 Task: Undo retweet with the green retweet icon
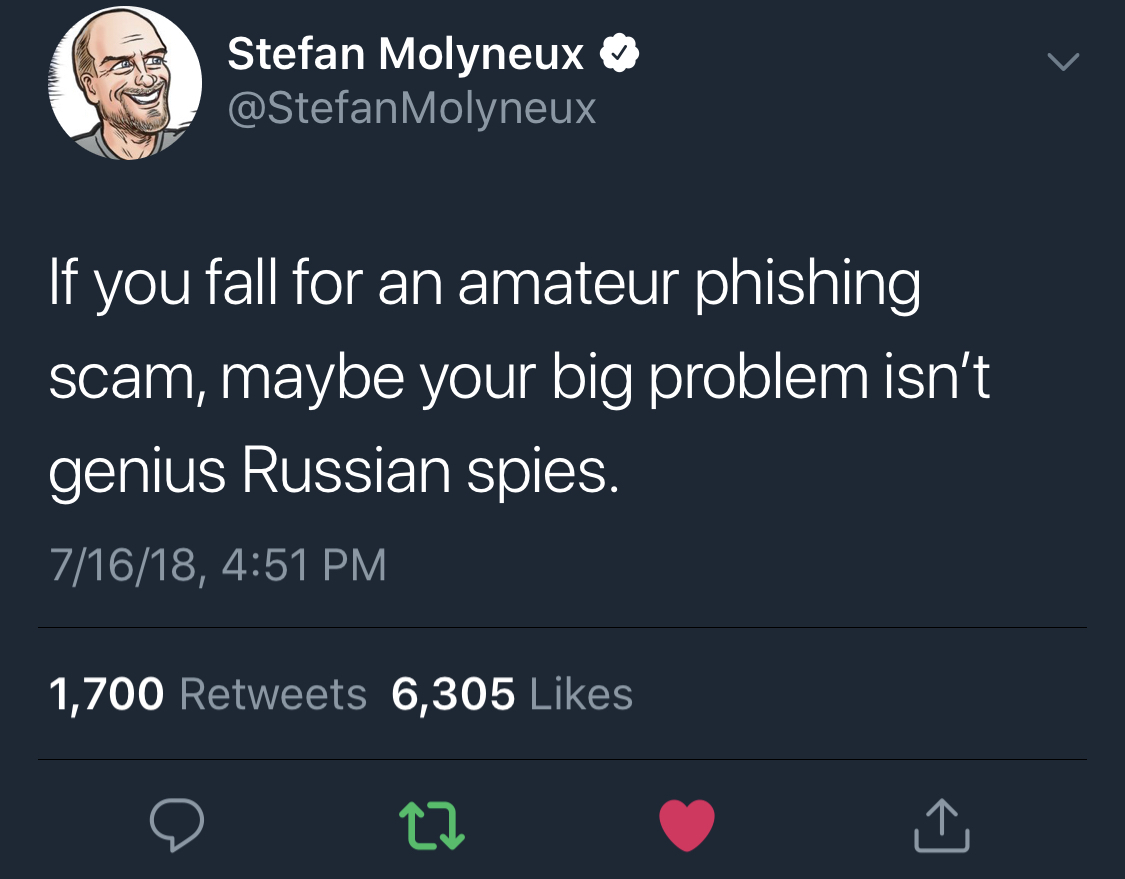pos(432,826)
